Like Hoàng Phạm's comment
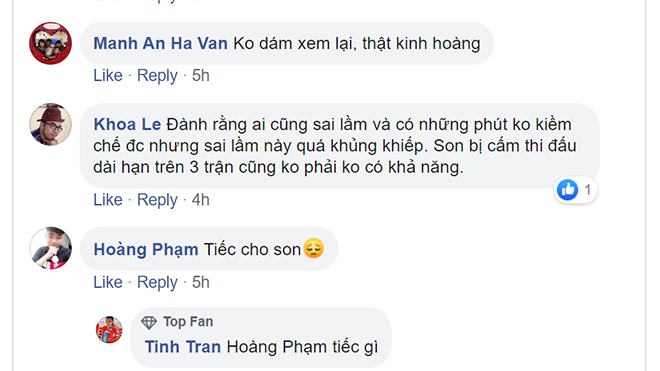660x371 pixels. [108, 282]
